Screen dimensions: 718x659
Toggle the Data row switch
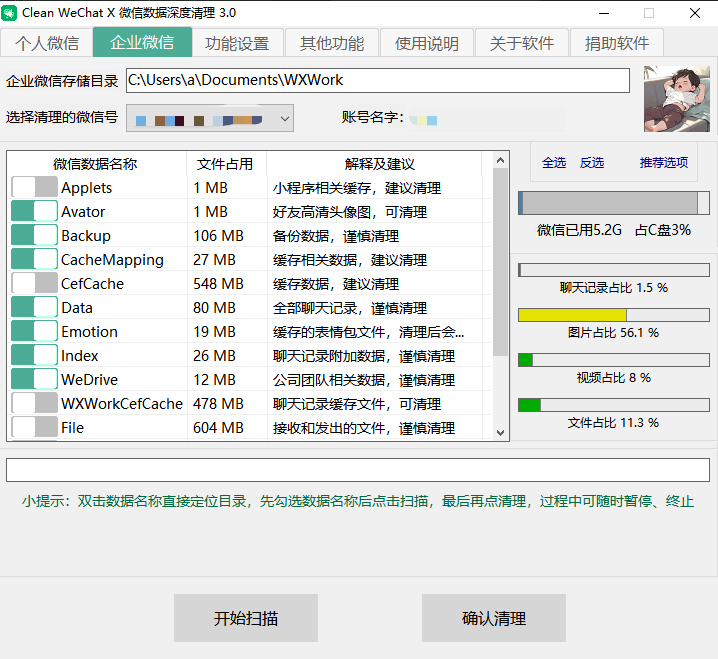[34, 307]
